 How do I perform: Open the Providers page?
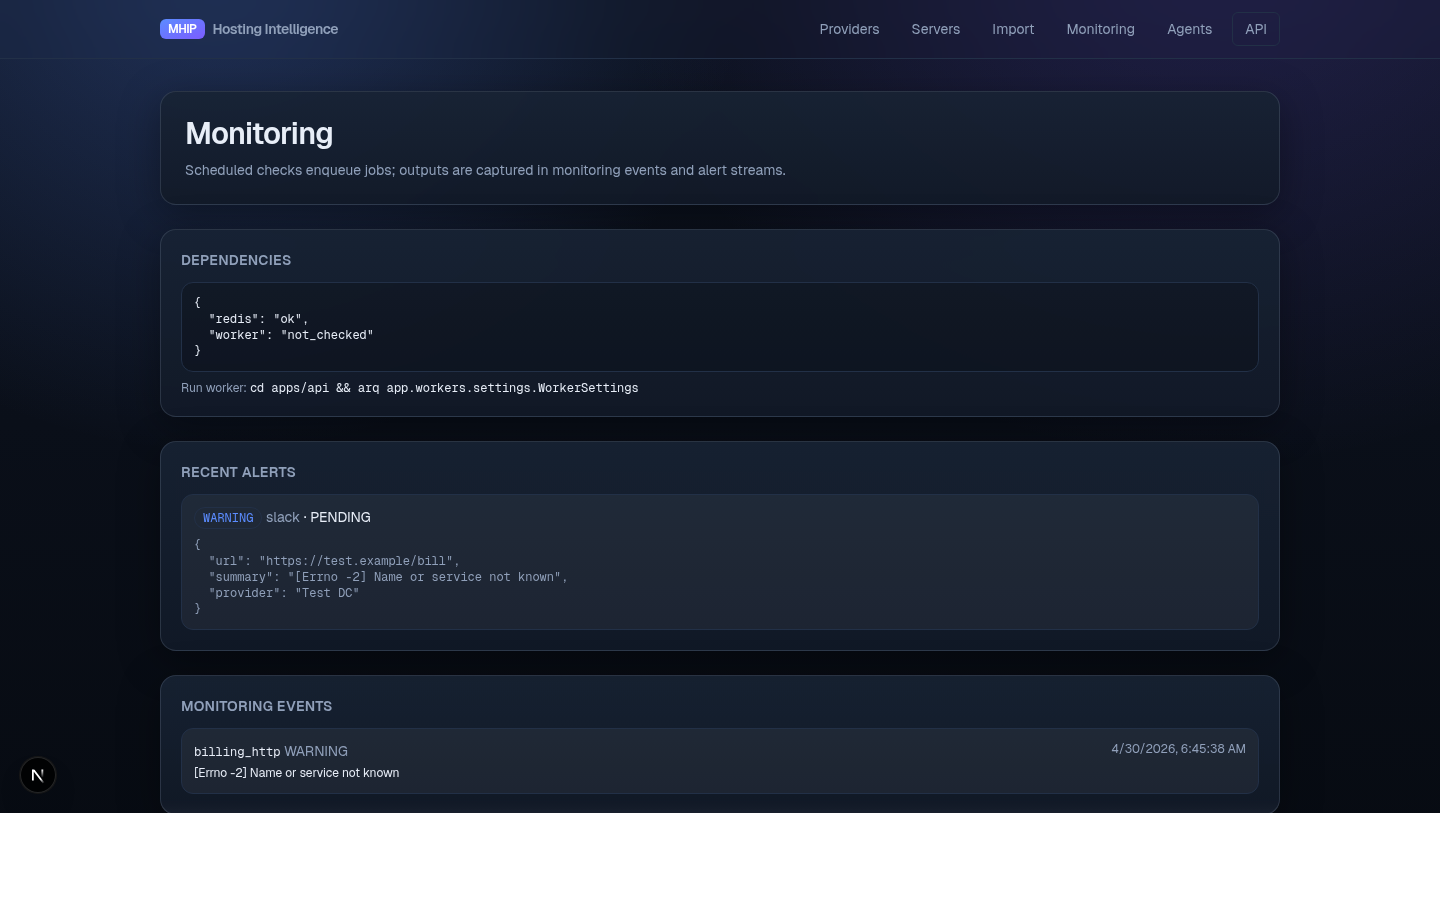coord(849,29)
